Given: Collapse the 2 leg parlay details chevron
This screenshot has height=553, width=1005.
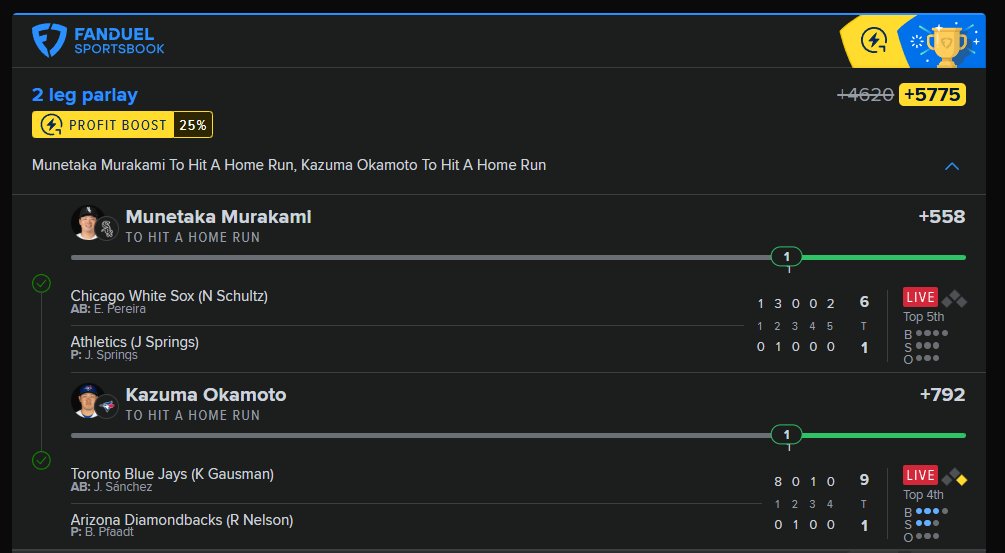Looking at the screenshot, I should [952, 166].
